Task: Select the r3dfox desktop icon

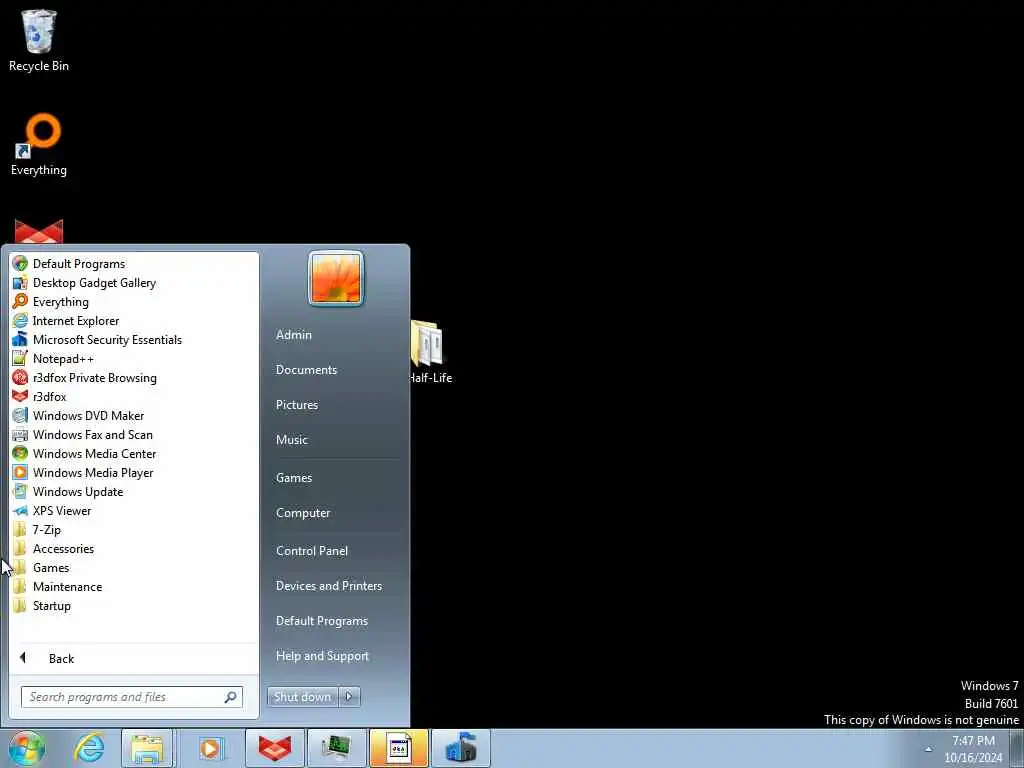Action: pos(39,232)
